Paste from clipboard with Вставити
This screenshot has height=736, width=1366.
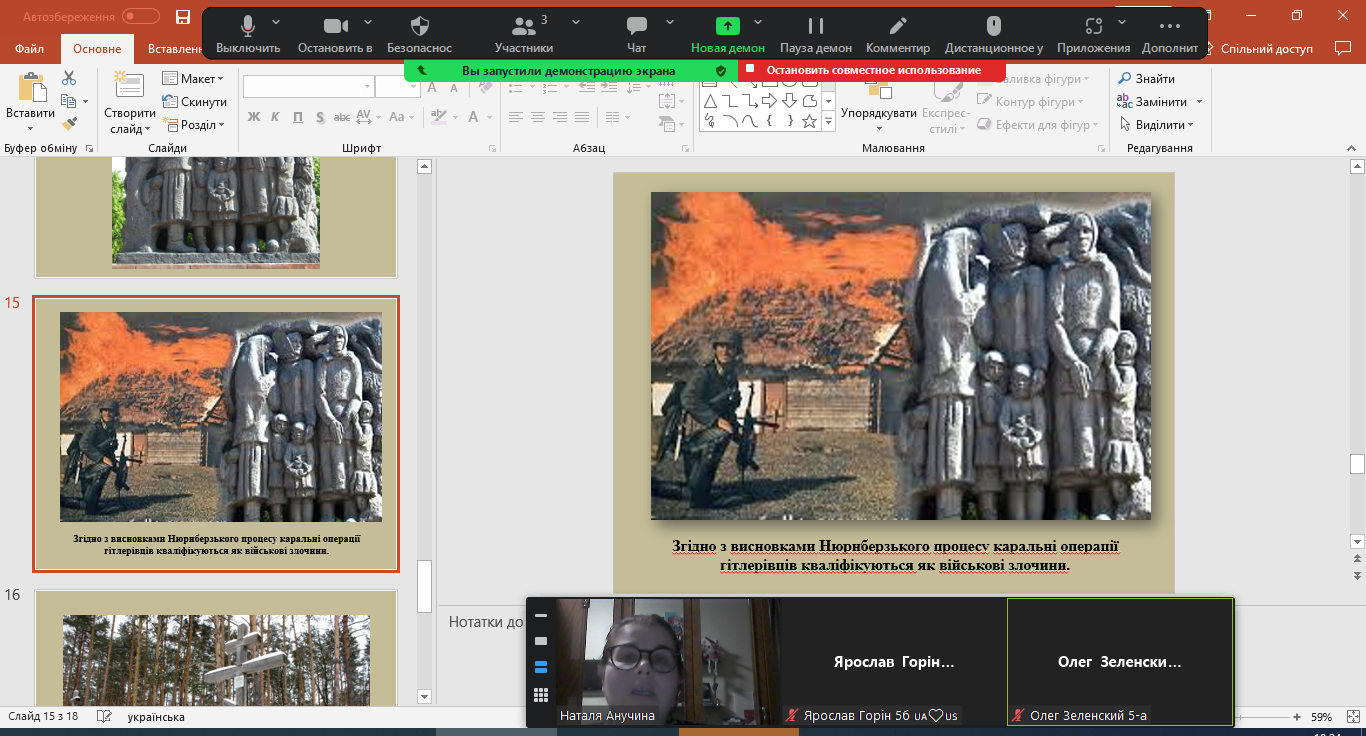pos(30,101)
